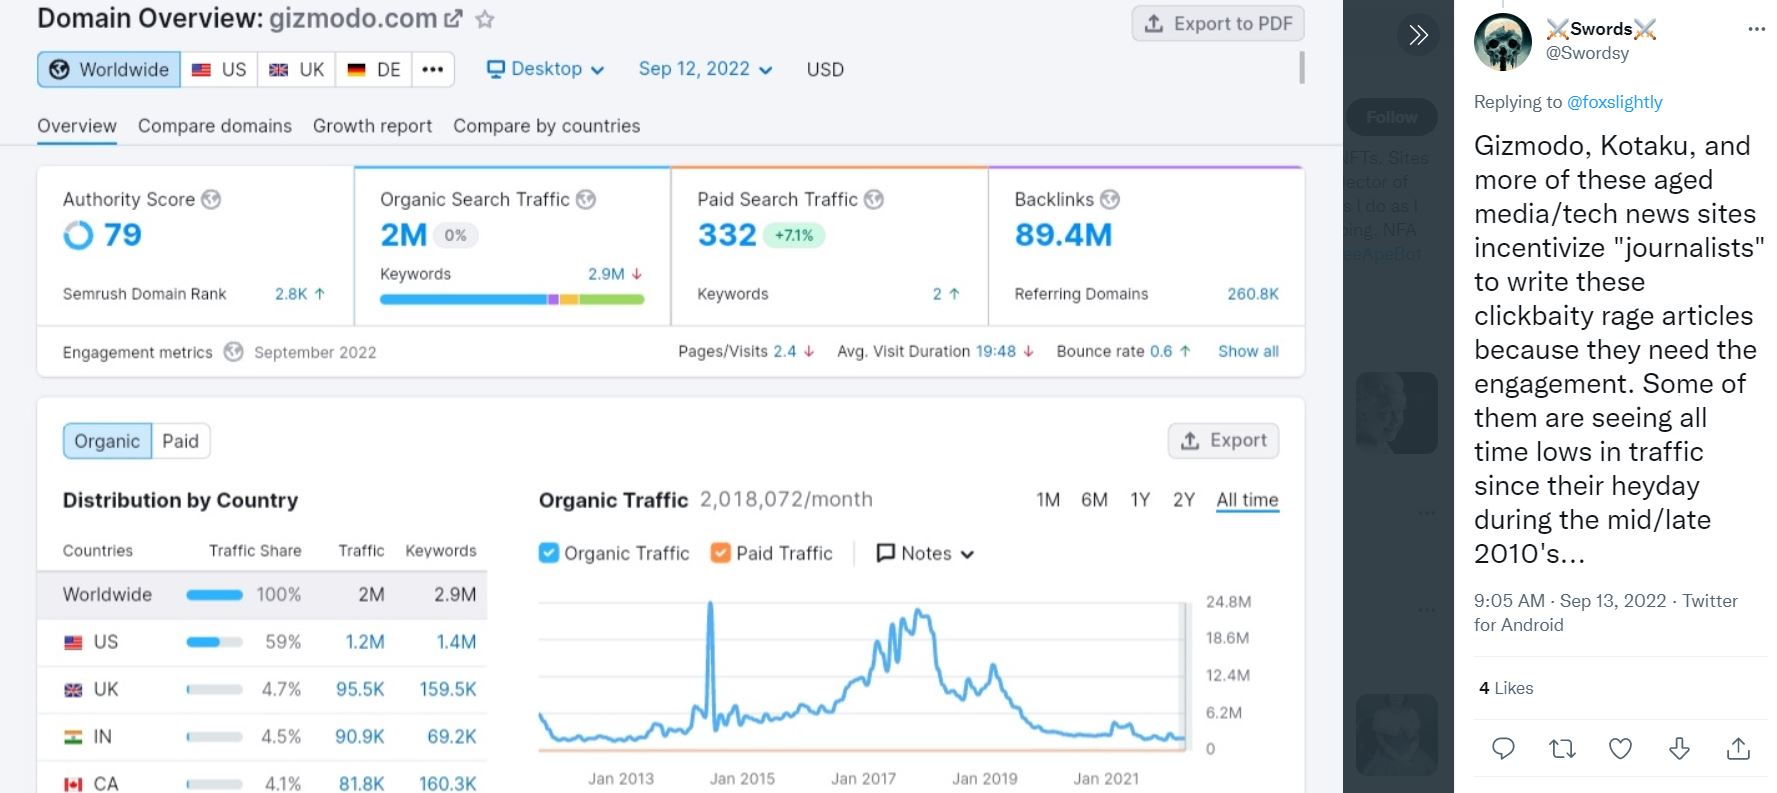The image size is (1777, 793).
Task: Set chart range to 1Y
Action: (1140, 499)
